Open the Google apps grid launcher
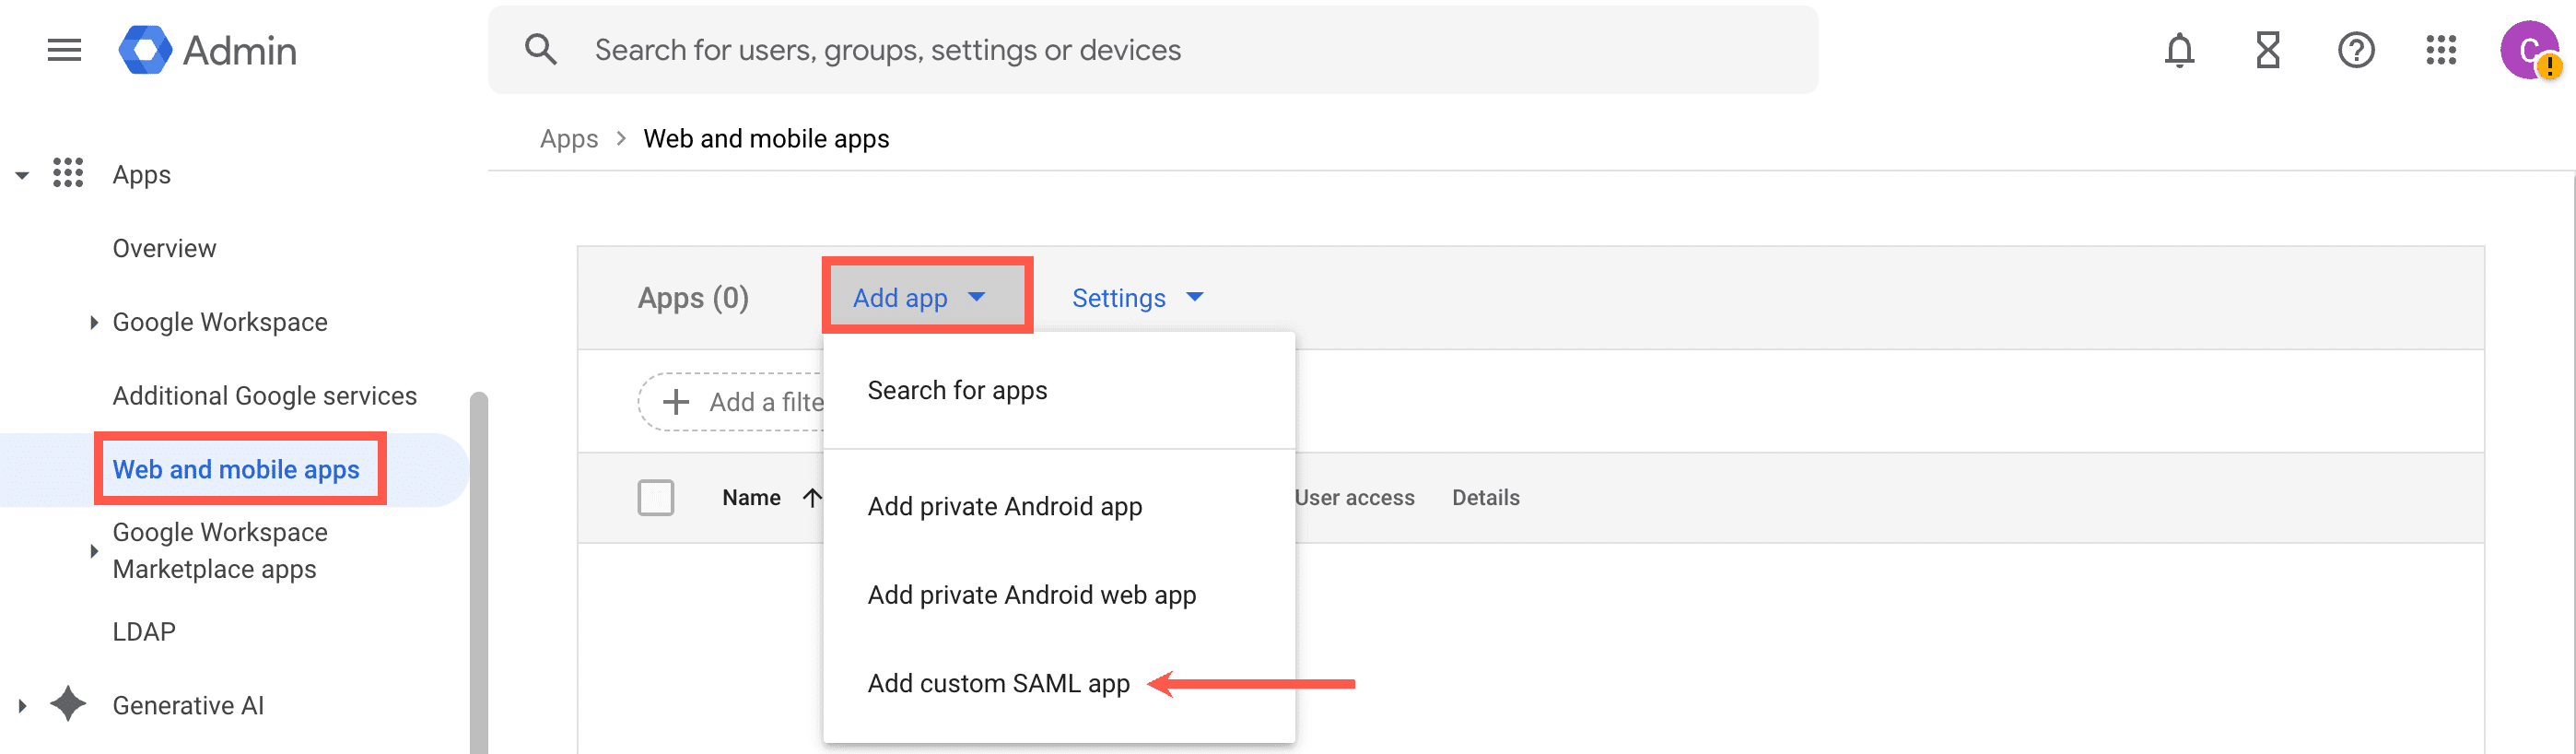This screenshot has height=754, width=2576. 2441,50
